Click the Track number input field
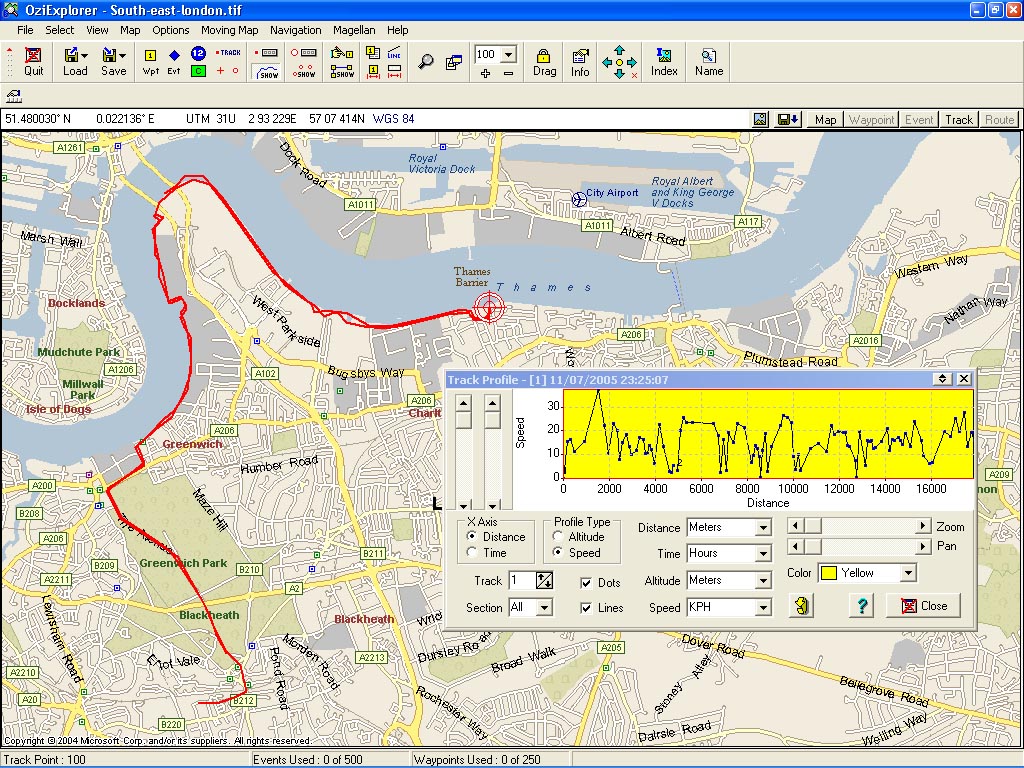 (x=522, y=580)
